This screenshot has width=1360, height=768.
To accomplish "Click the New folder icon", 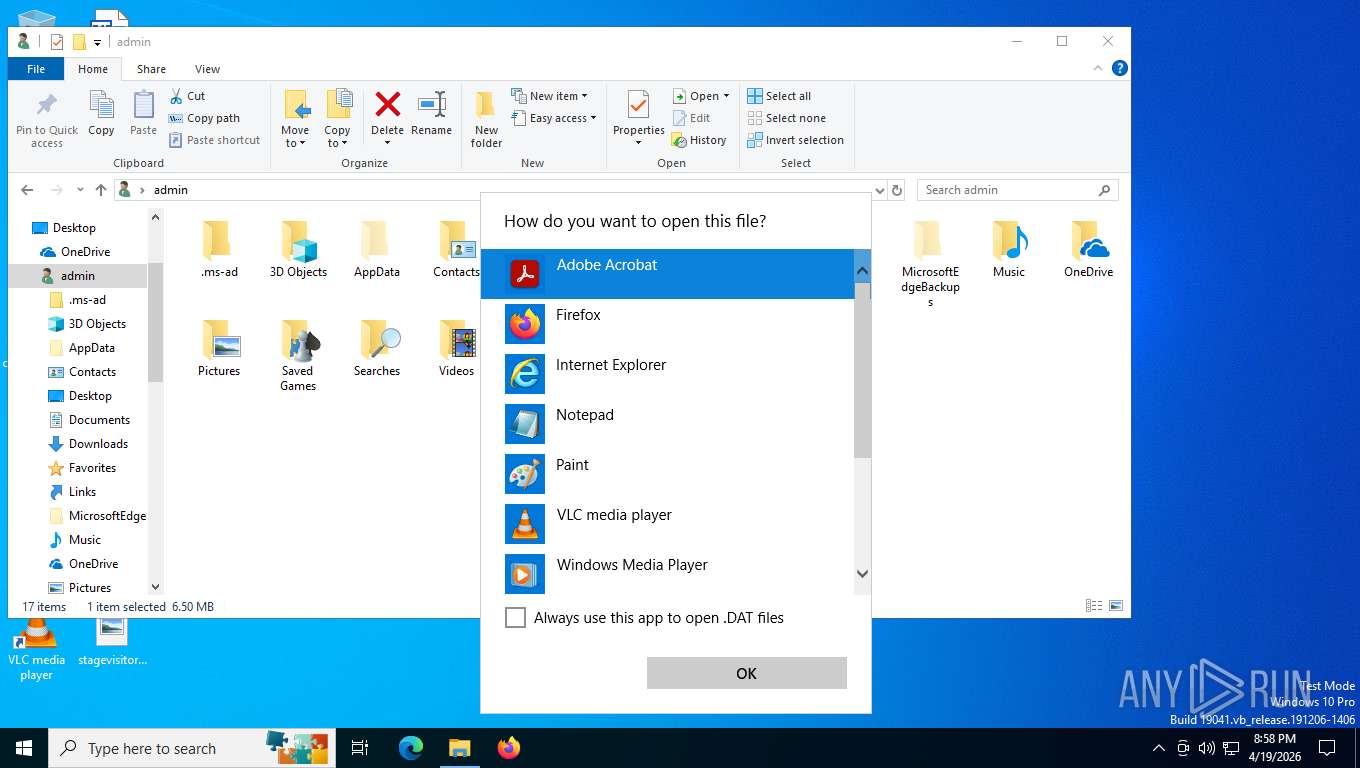I will 486,105.
